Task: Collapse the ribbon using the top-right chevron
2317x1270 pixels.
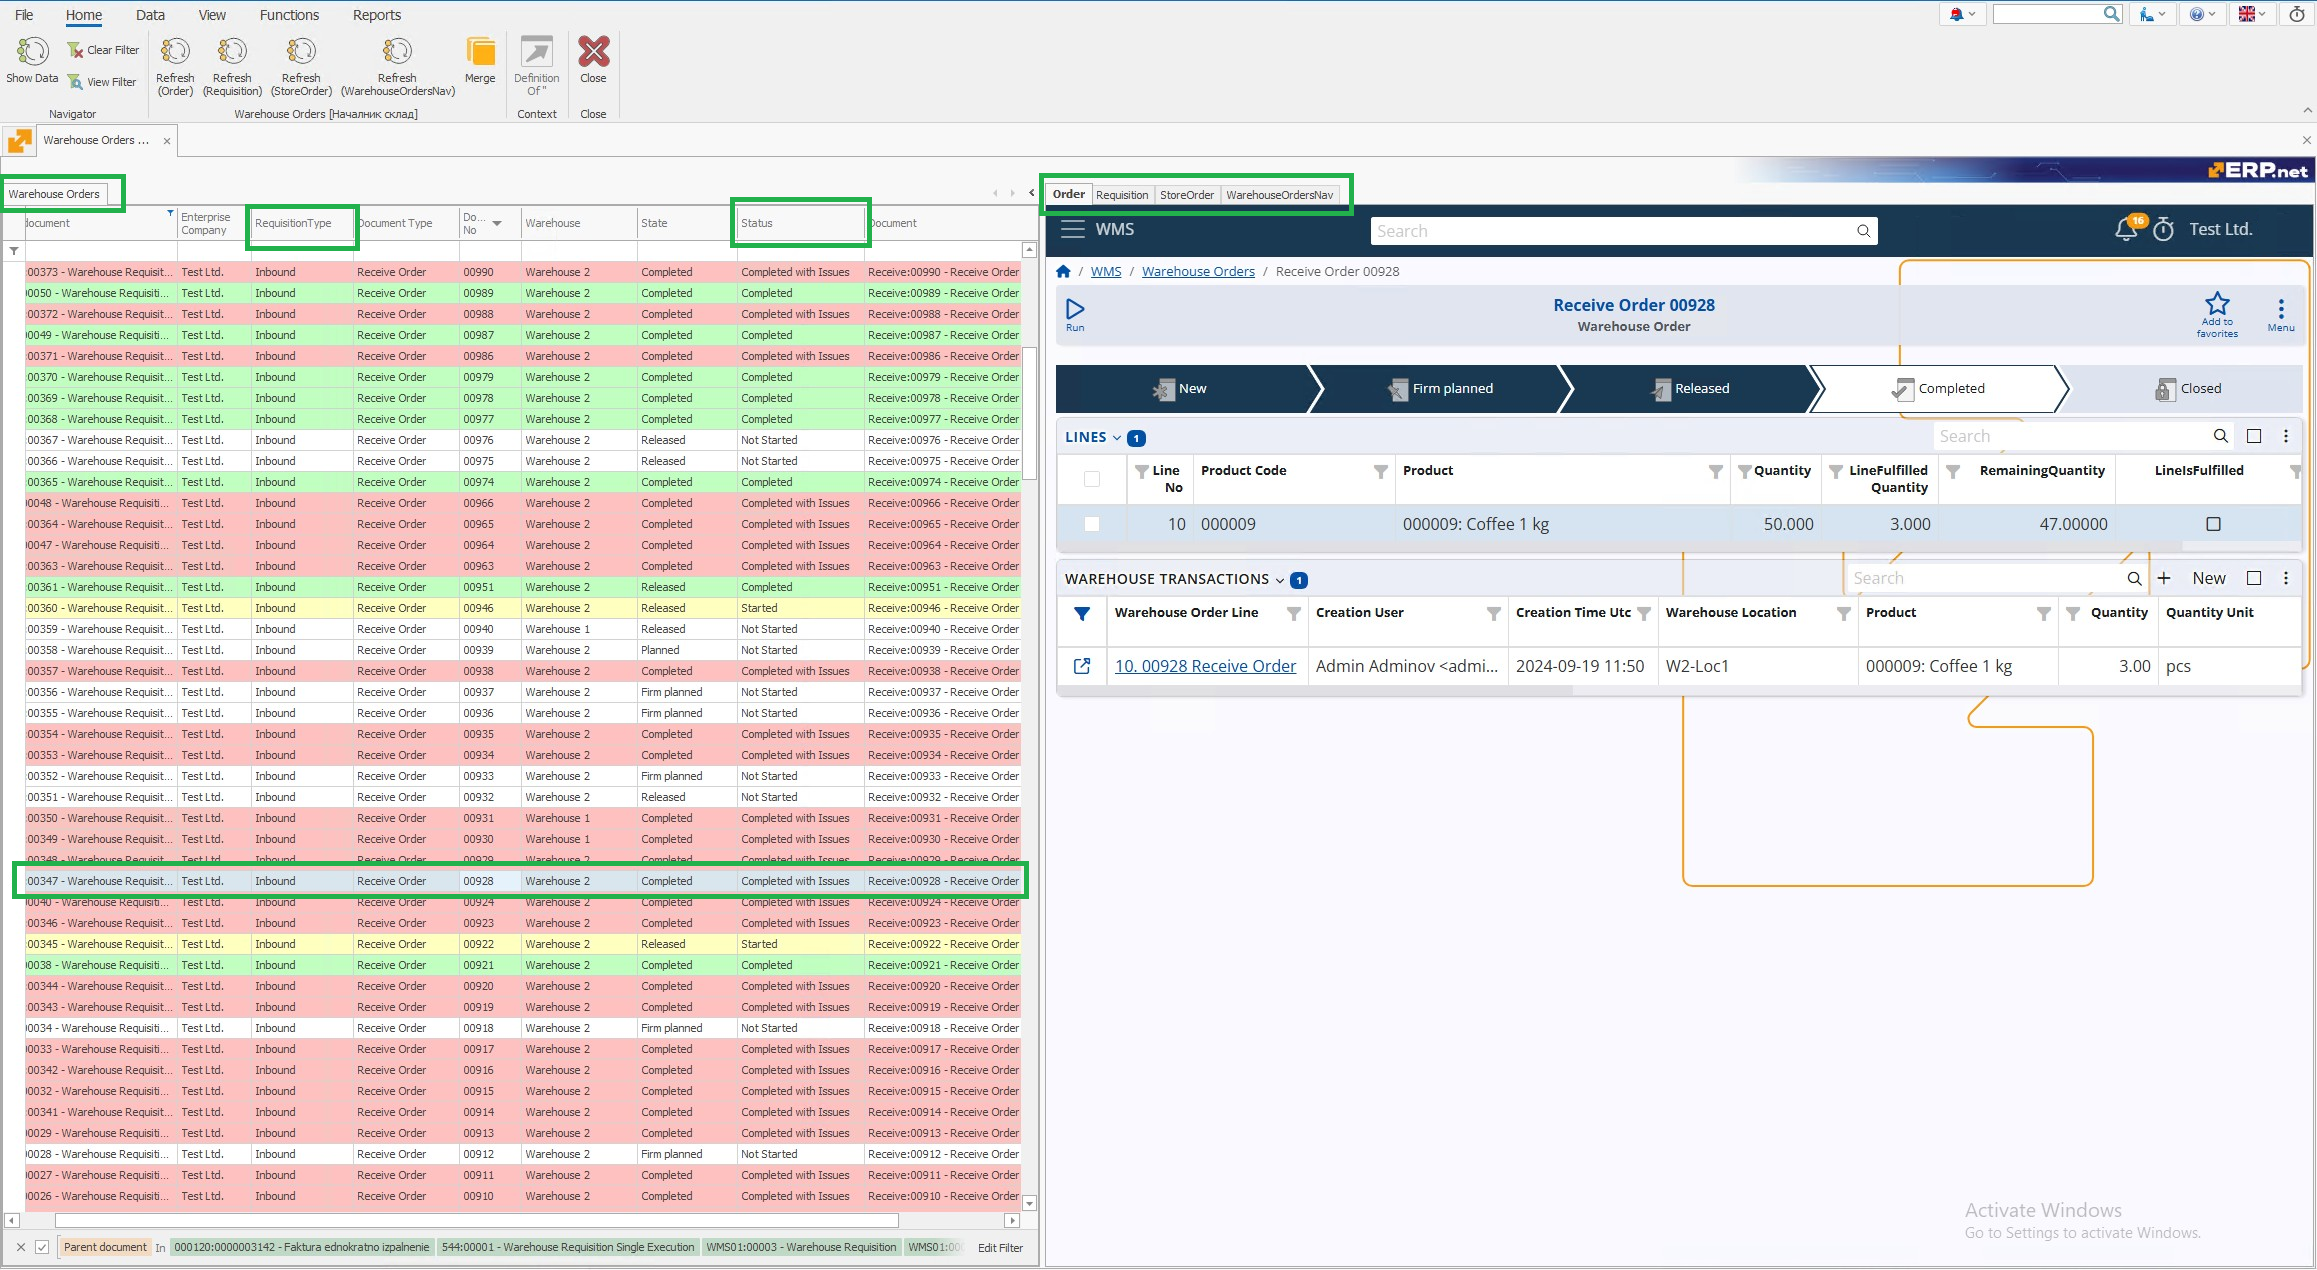Action: point(2308,110)
